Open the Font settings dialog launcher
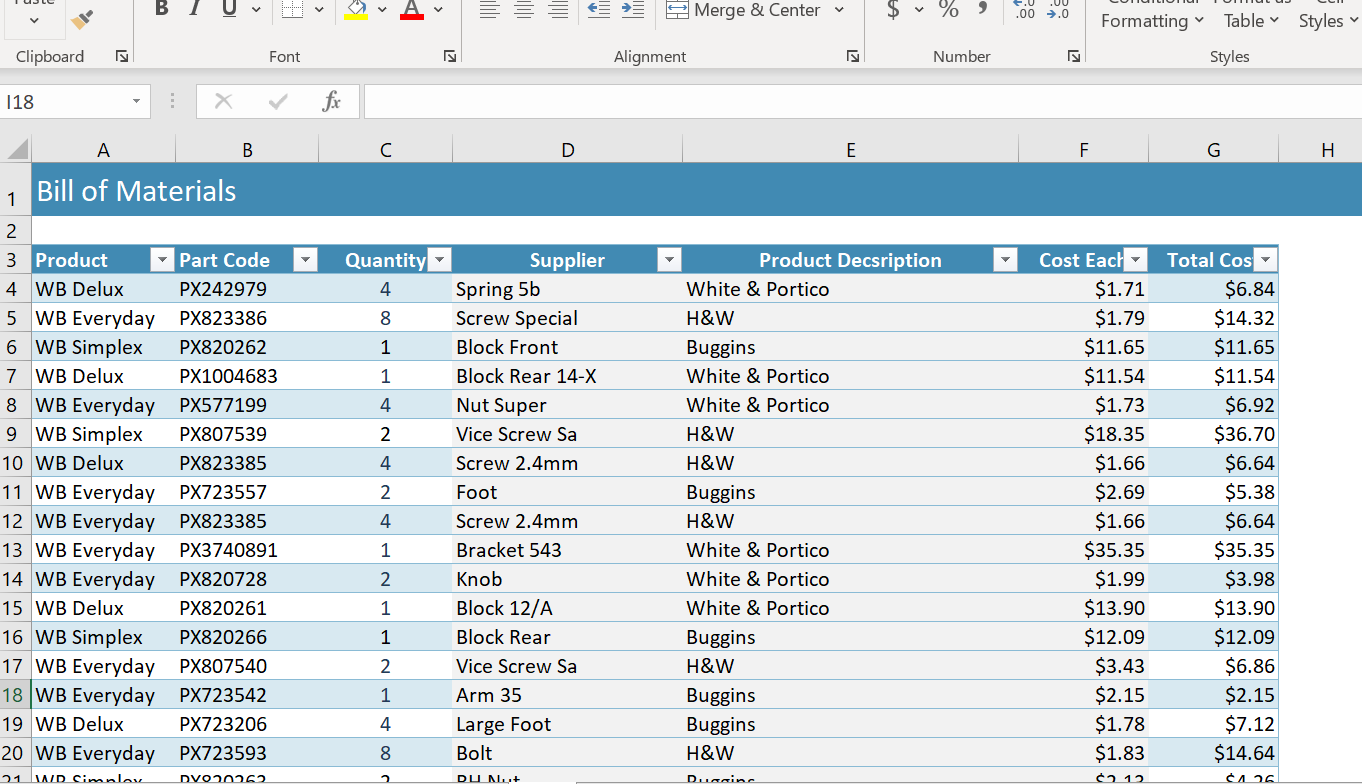This screenshot has width=1362, height=784. 449,56
